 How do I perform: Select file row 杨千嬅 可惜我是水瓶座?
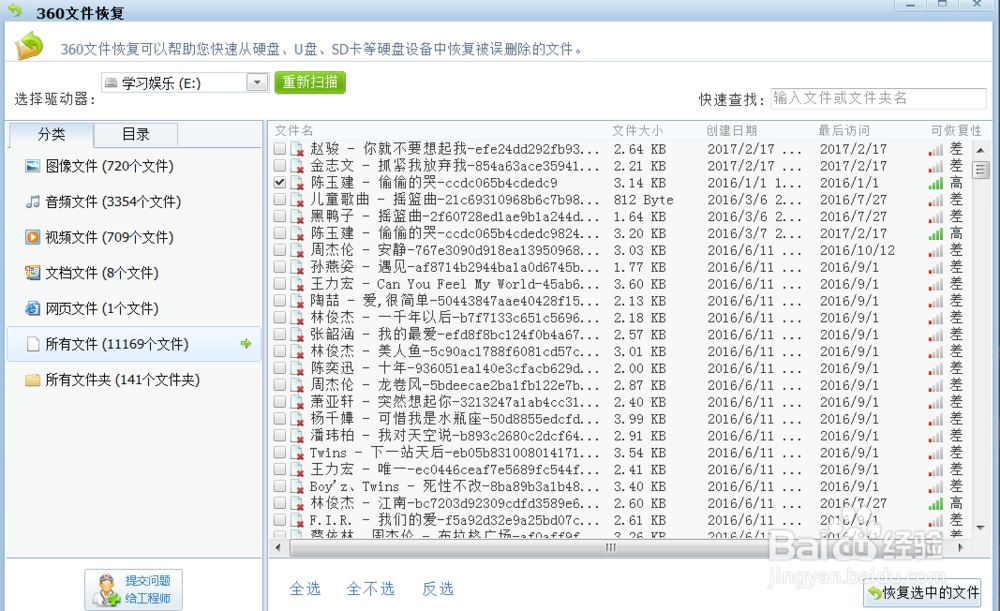coord(619,419)
